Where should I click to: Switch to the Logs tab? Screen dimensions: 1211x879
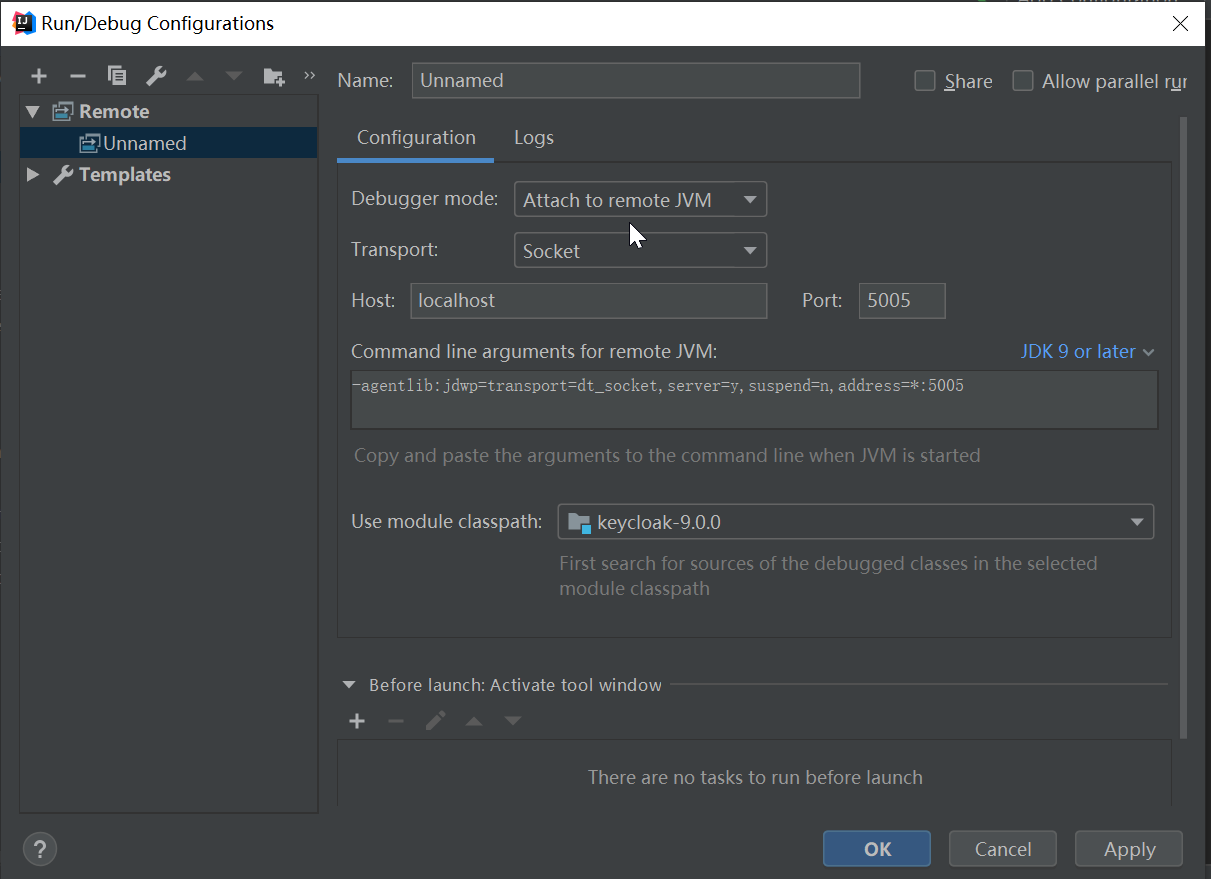click(534, 138)
